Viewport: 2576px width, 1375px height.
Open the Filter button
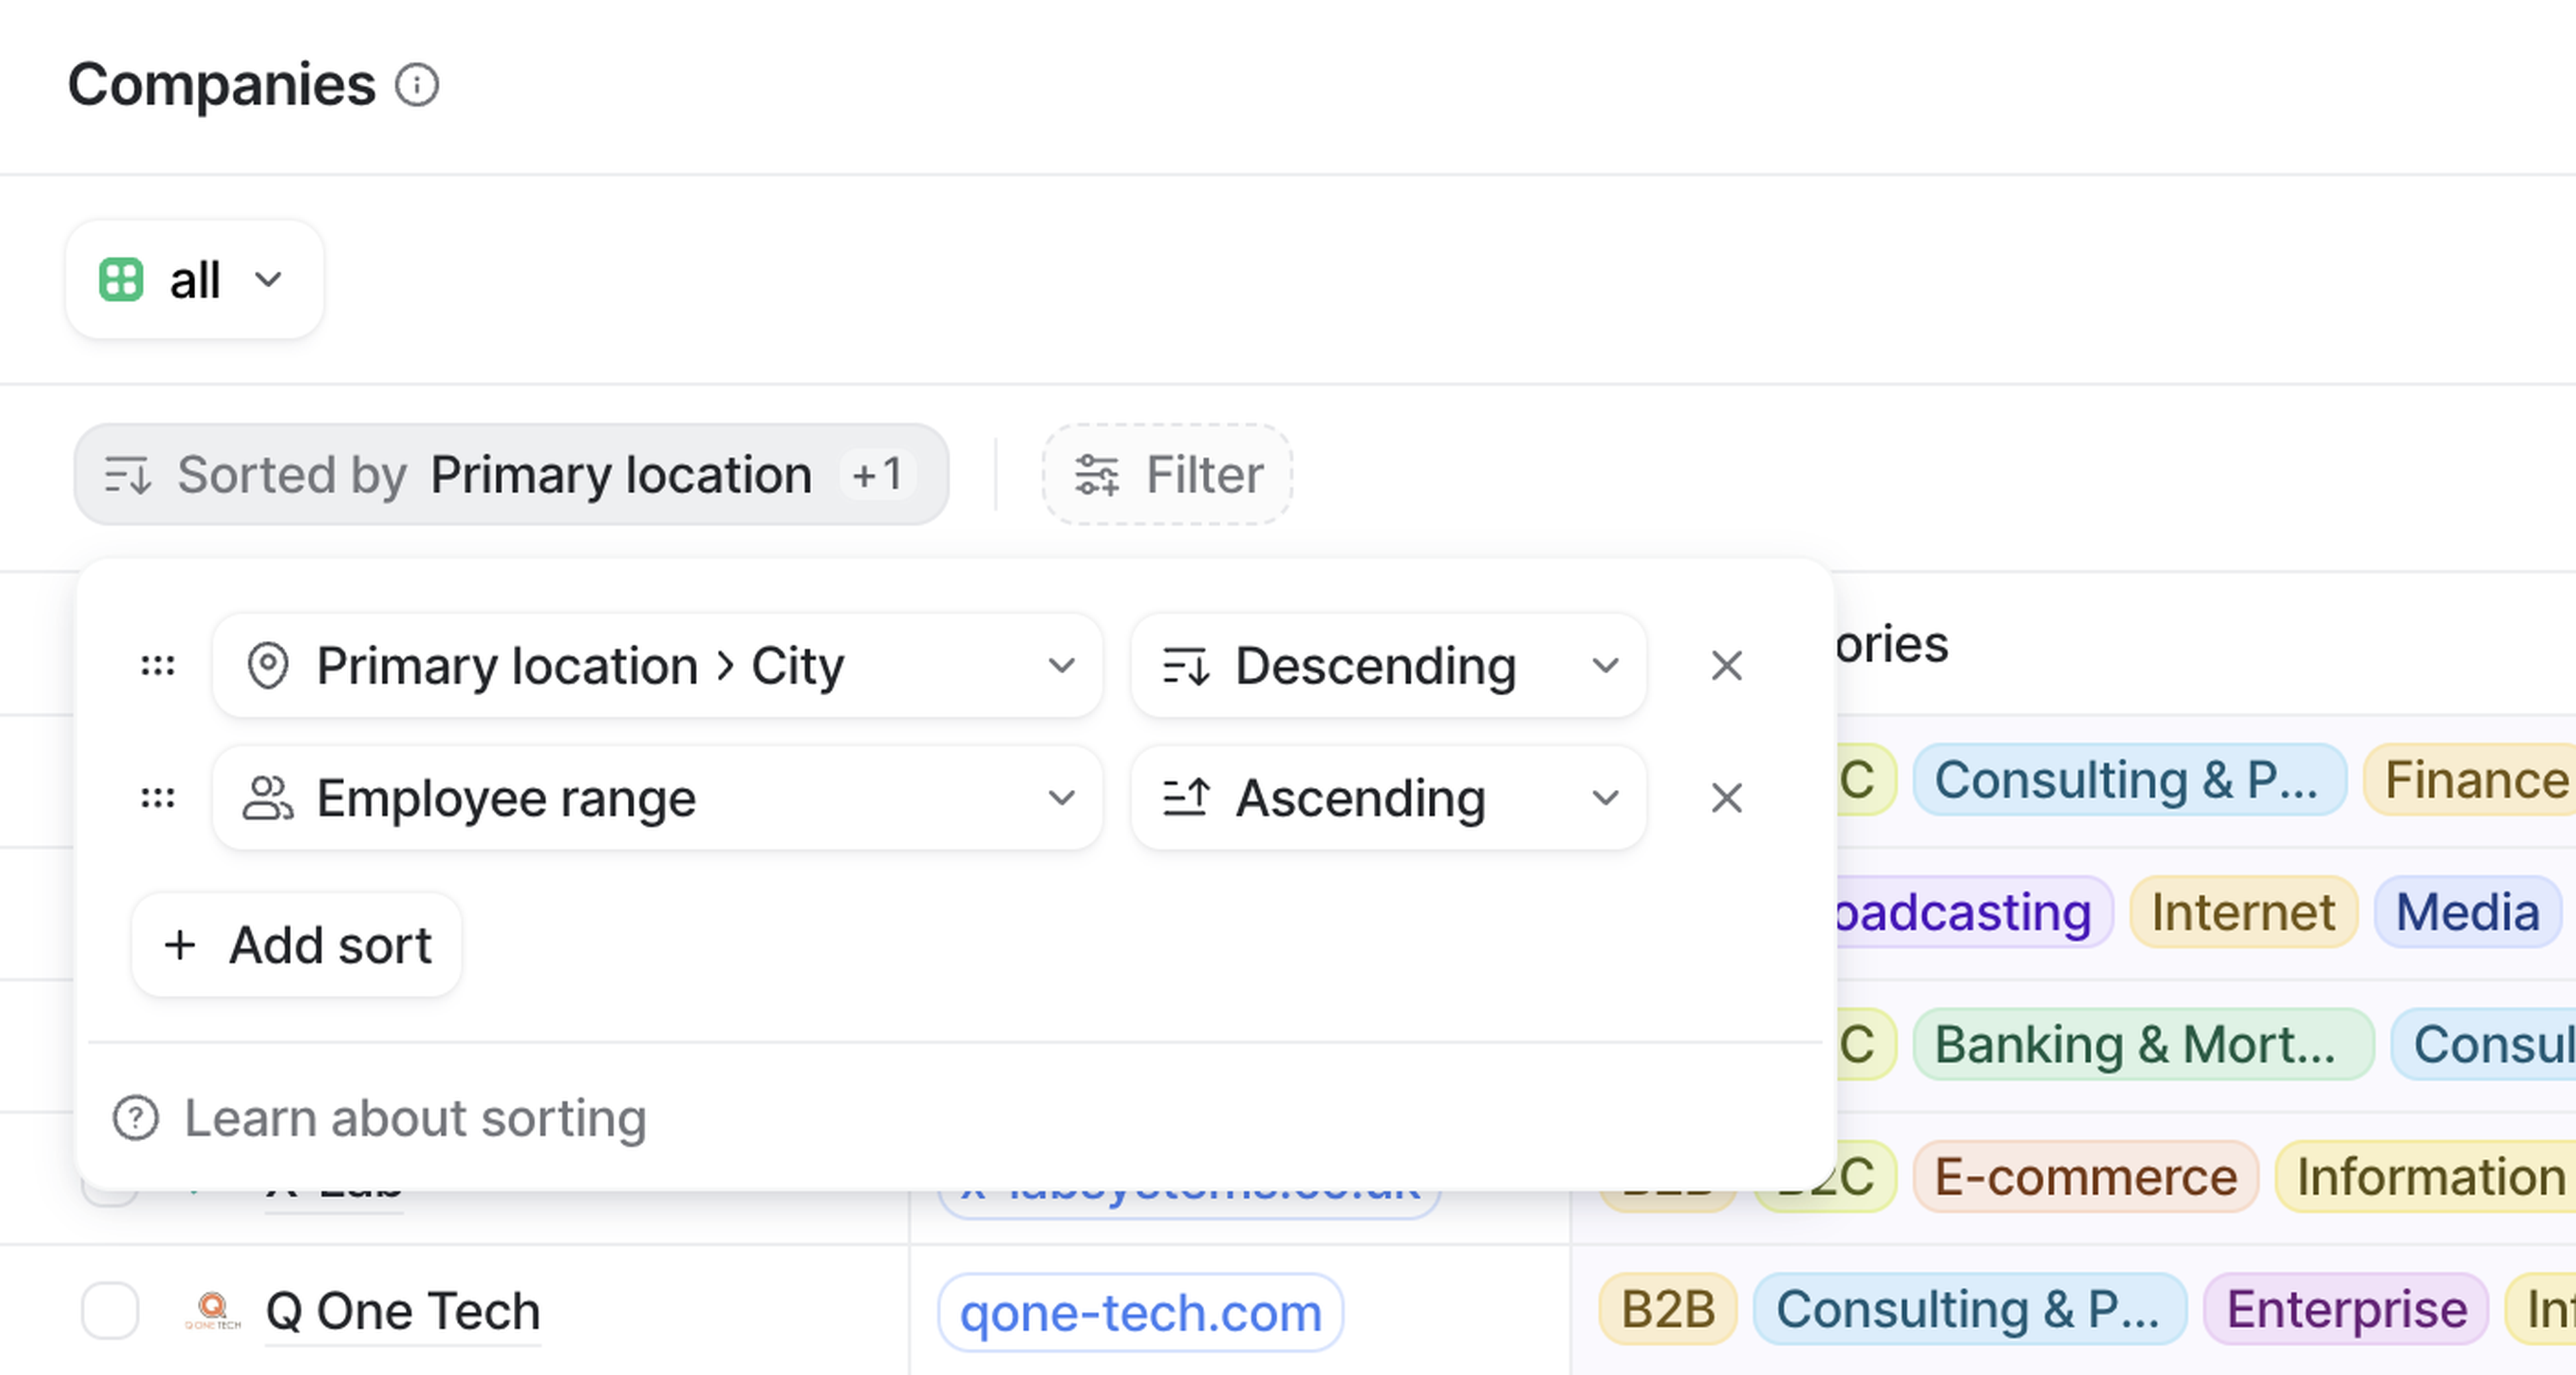point(1167,475)
